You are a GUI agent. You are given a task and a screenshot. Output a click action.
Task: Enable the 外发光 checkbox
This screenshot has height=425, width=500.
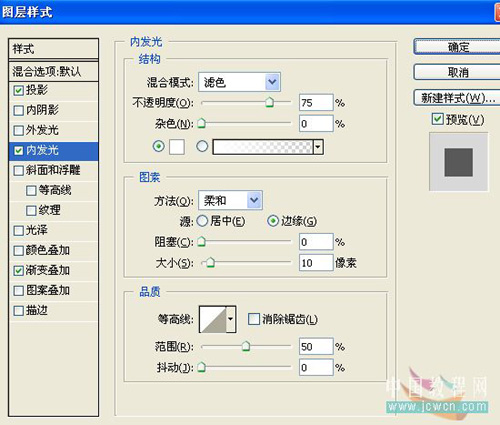(19, 131)
